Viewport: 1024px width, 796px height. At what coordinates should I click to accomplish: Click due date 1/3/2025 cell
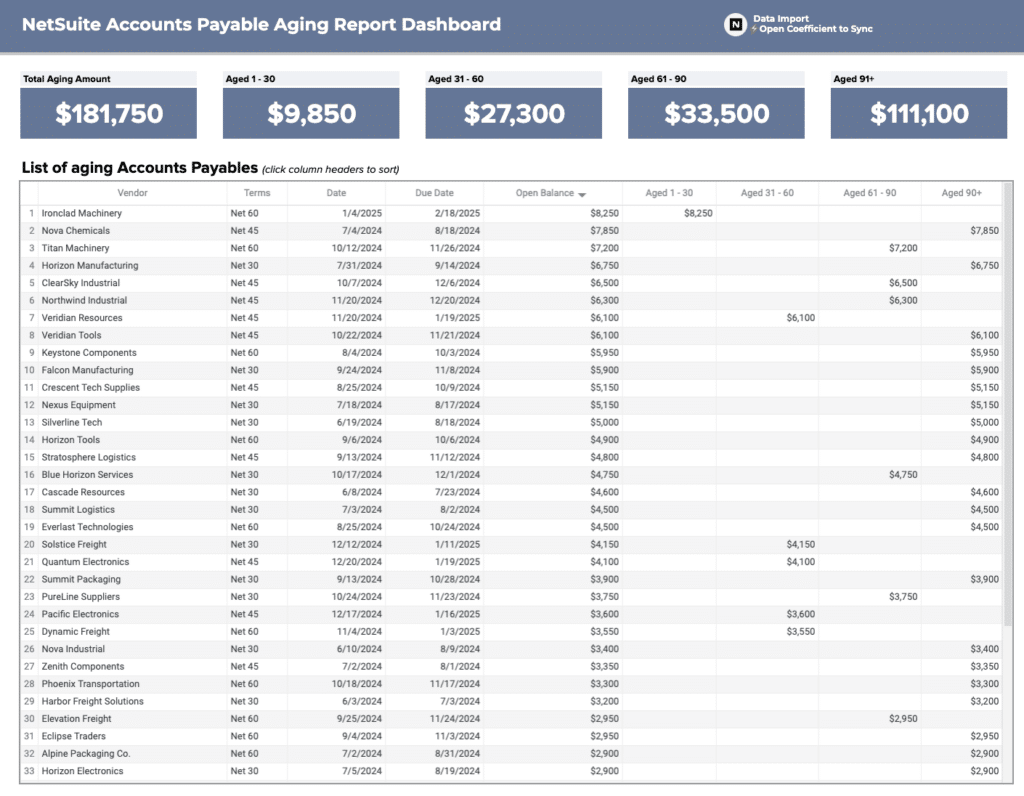[x=460, y=631]
